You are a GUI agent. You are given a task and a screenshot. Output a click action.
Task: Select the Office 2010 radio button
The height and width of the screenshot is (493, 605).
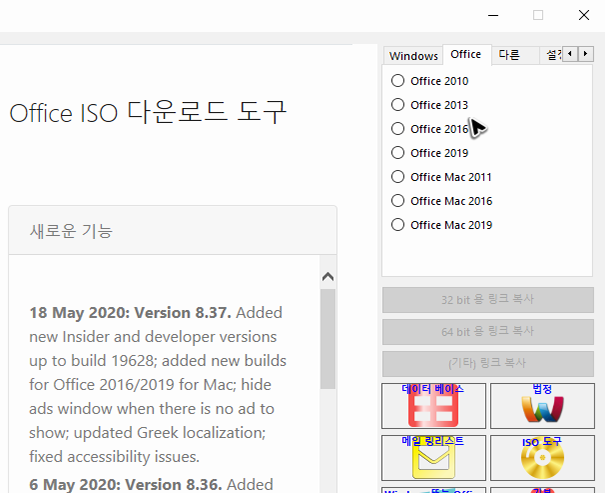click(398, 81)
